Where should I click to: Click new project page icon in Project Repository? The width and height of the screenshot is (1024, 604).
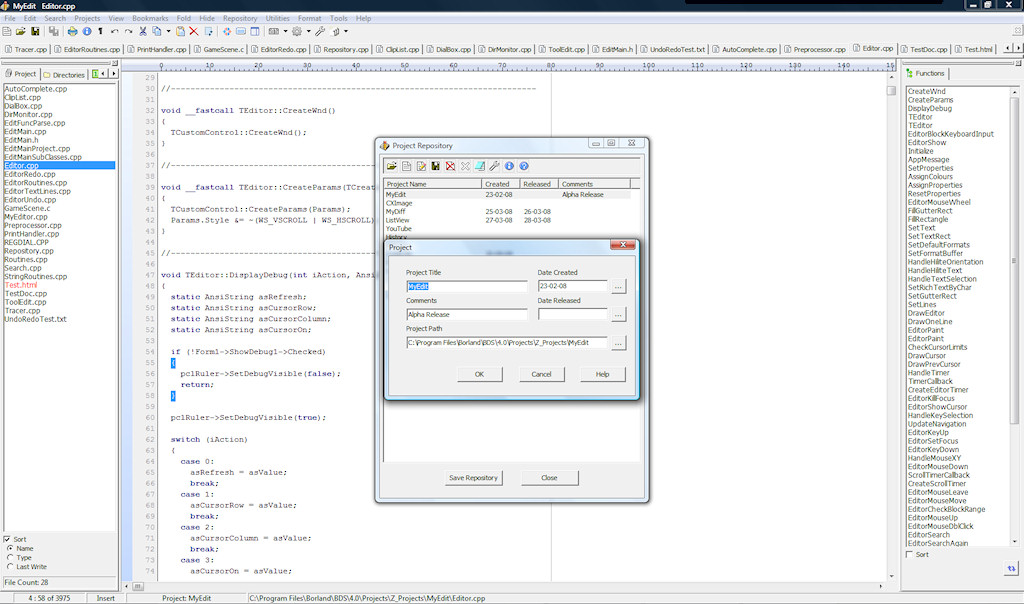pos(406,167)
